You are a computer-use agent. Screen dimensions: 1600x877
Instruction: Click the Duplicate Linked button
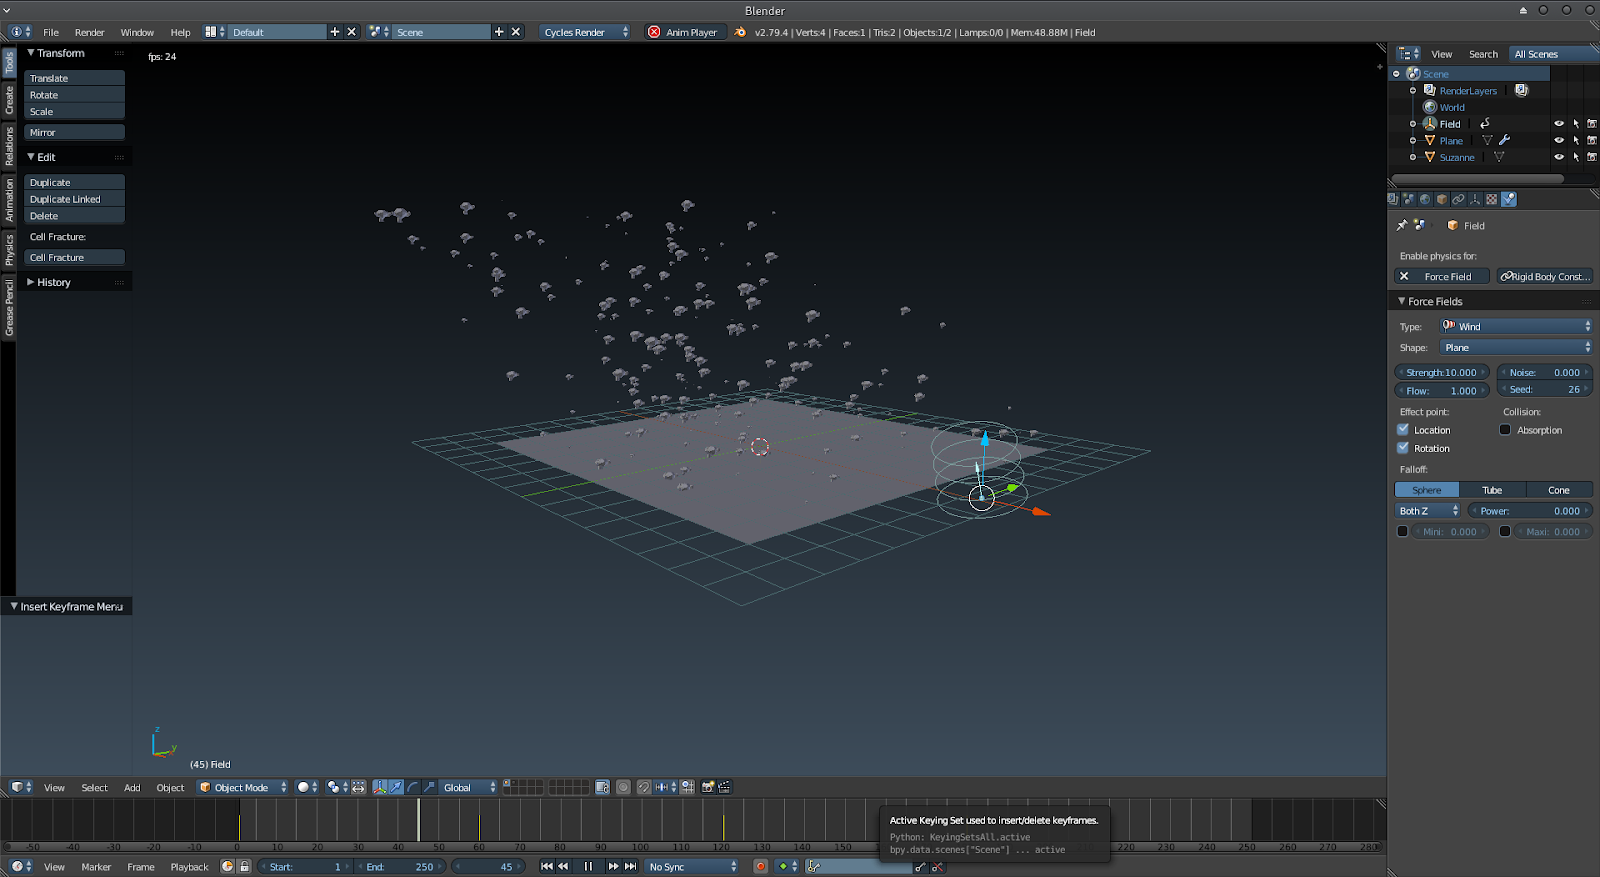point(75,199)
